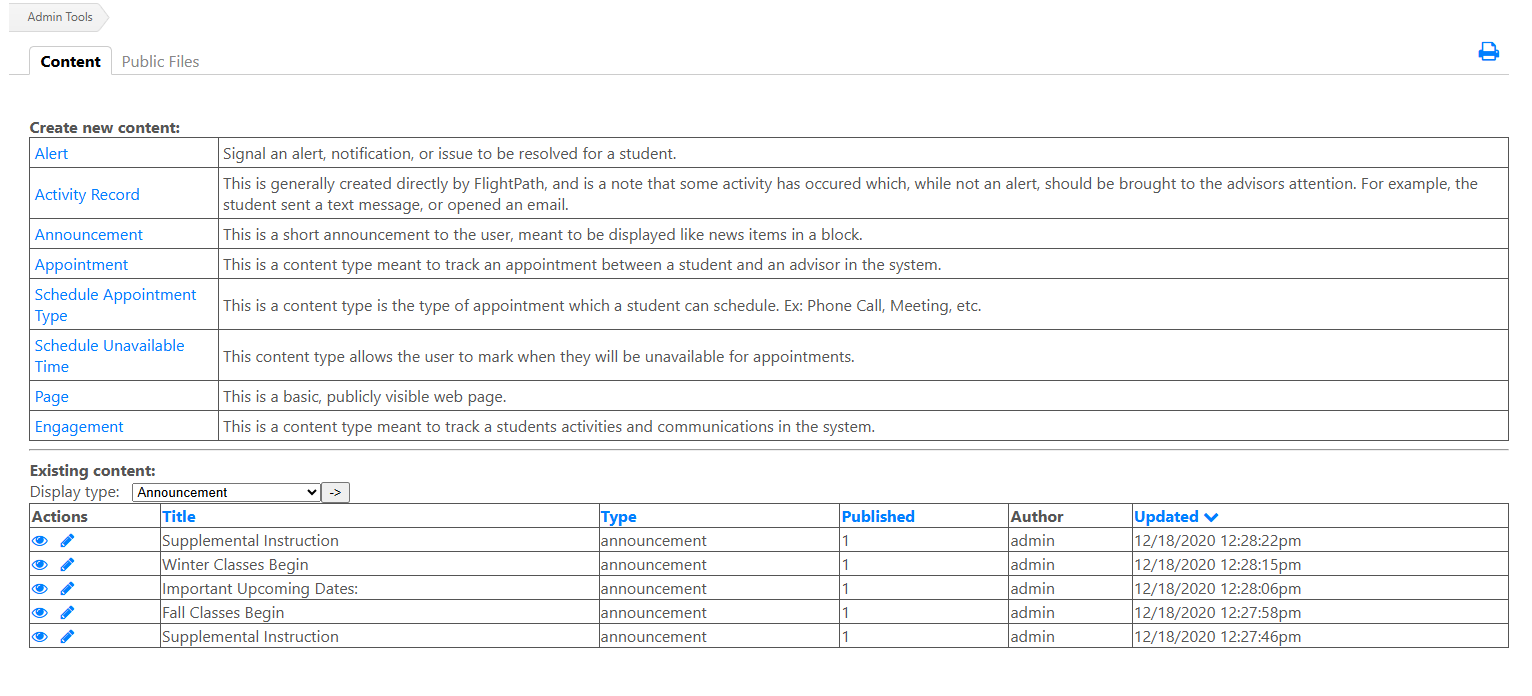Viewport: 1532px width, 696px height.
Task: Open the Admin Tools breadcrumb
Action: tap(59, 17)
